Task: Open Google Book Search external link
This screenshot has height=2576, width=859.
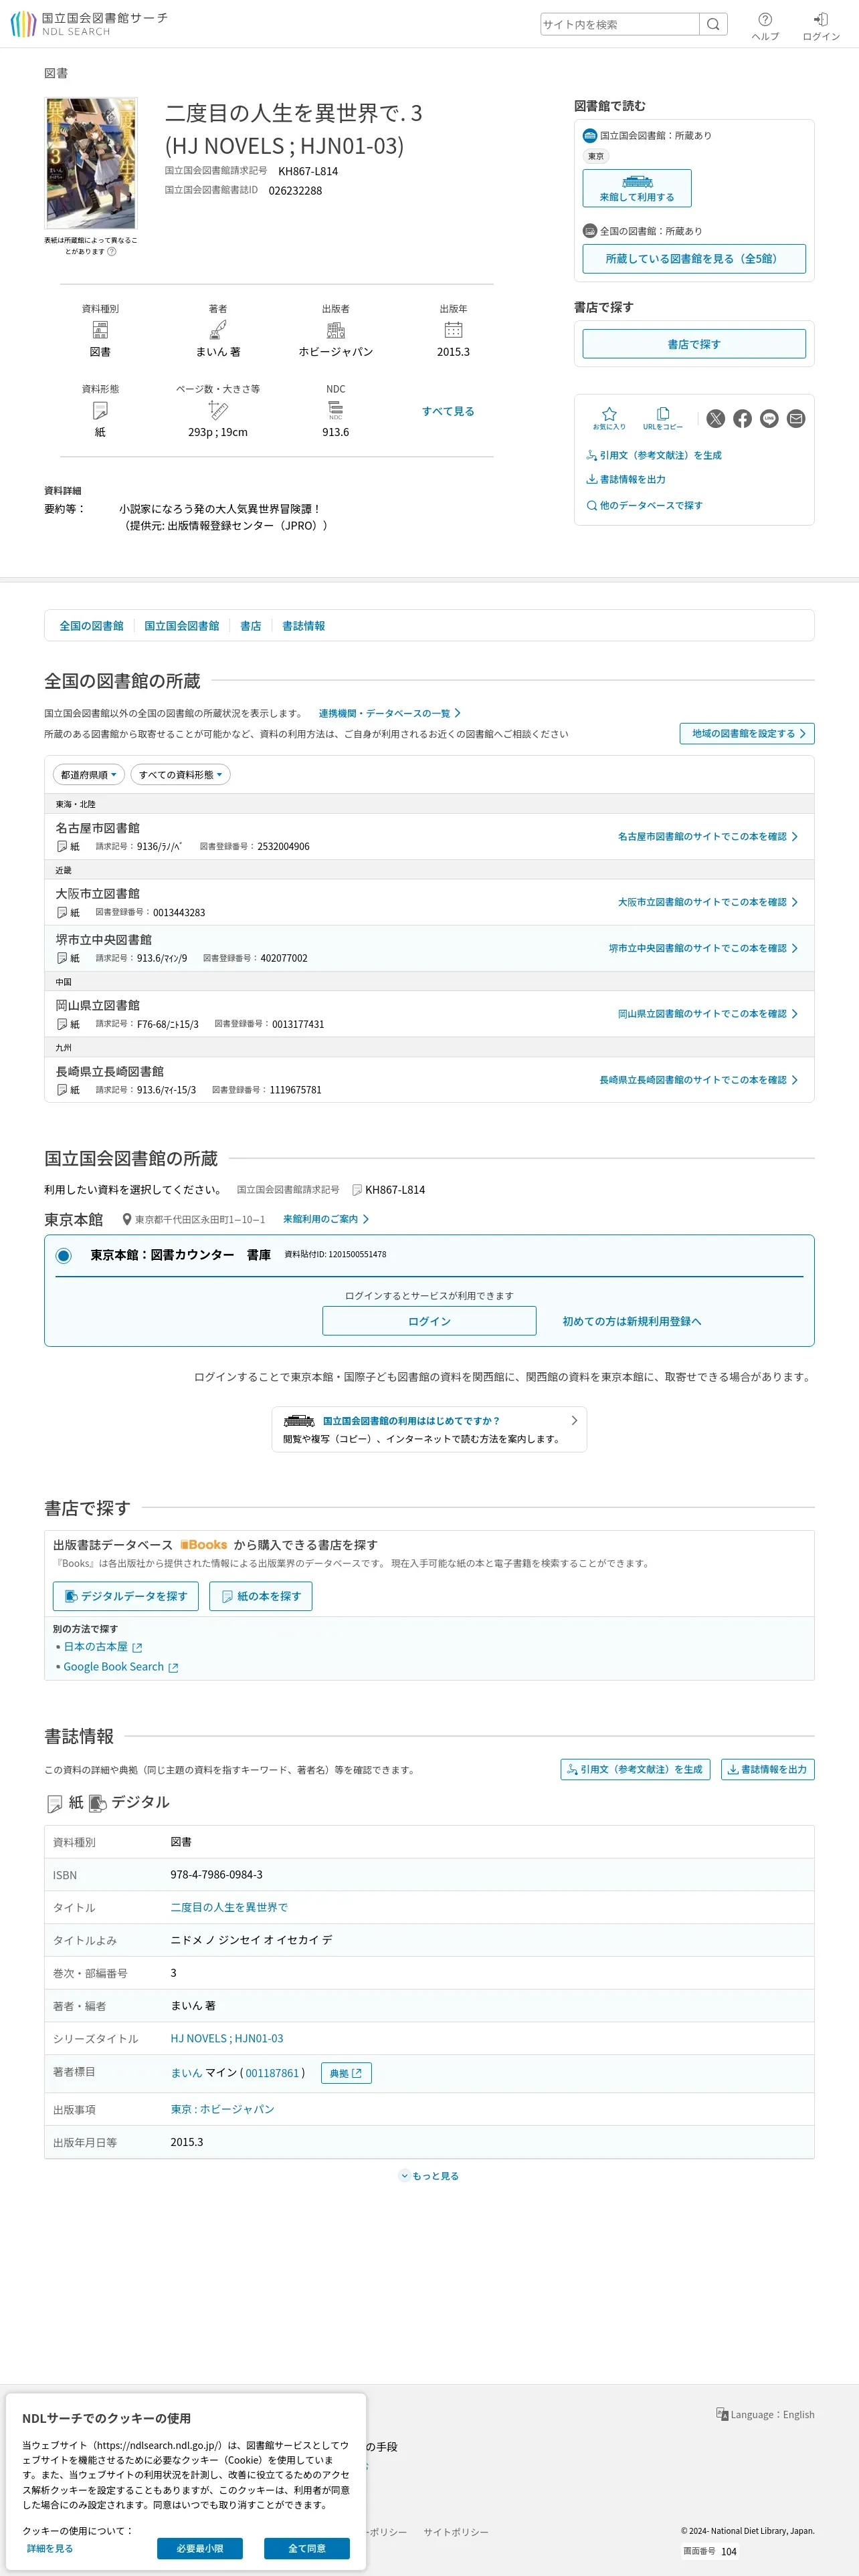Action: [121, 1667]
